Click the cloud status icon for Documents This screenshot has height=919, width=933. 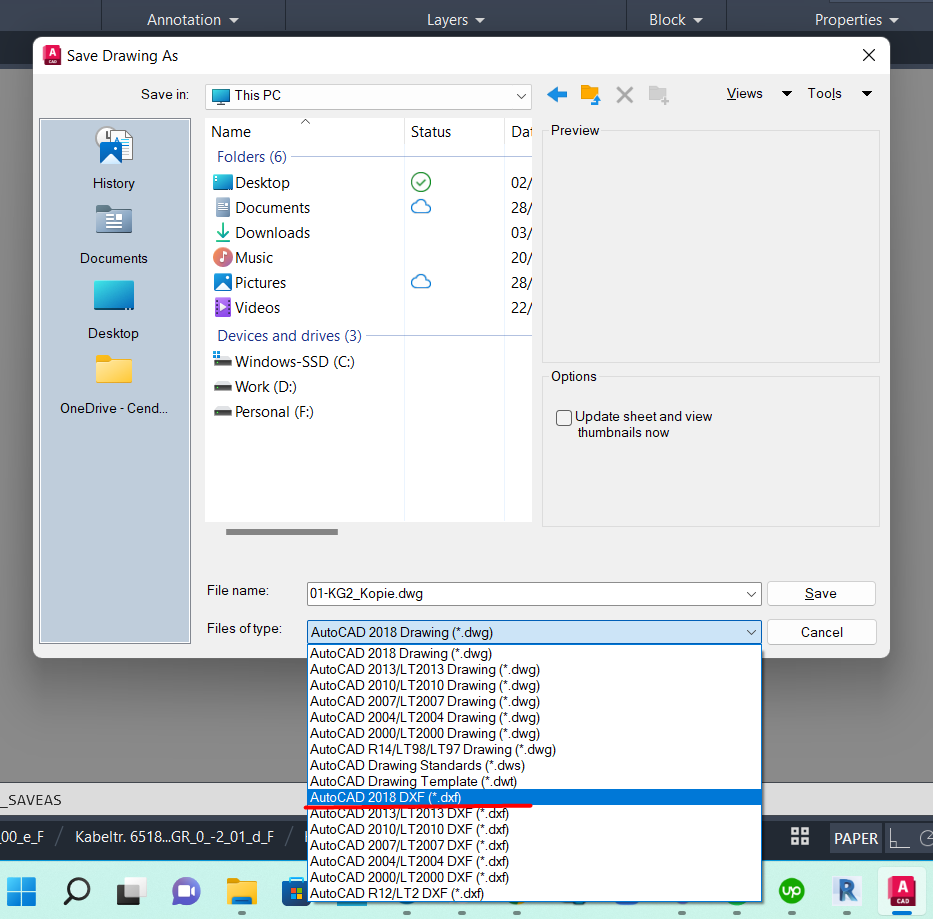421,207
